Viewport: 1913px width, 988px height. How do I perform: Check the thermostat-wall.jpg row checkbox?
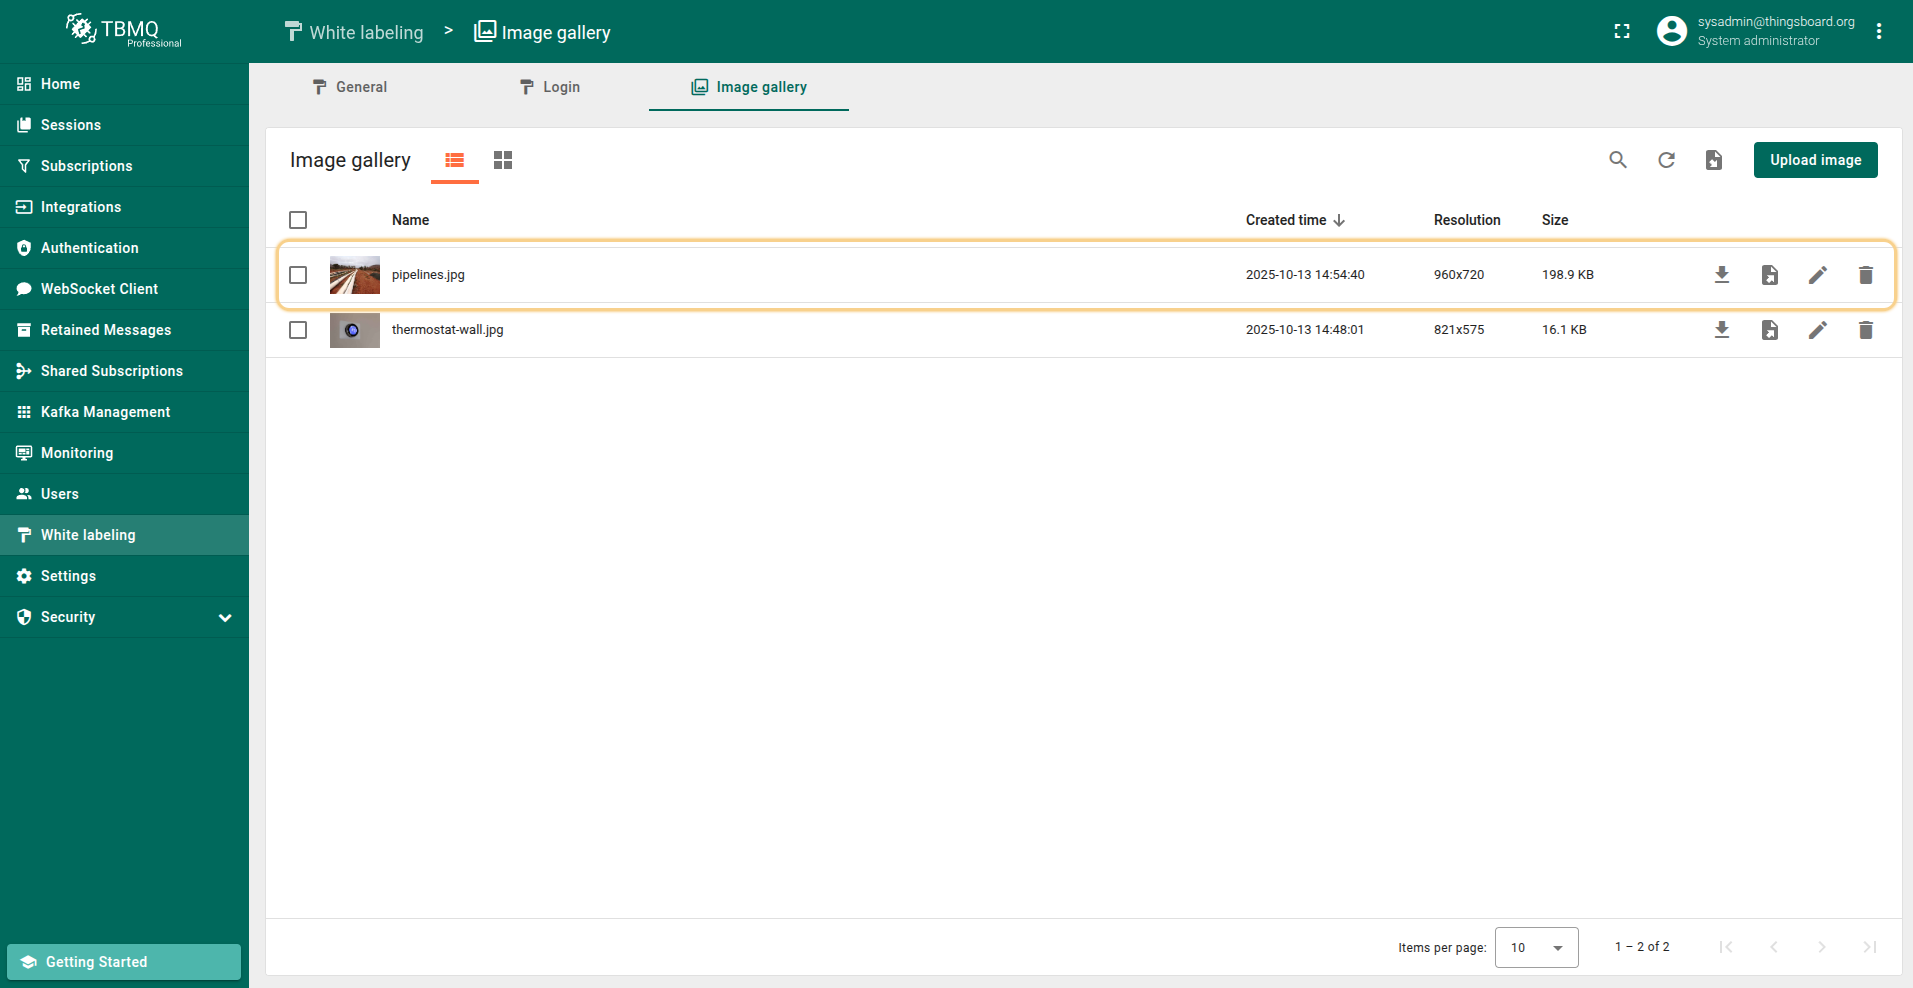pos(298,330)
